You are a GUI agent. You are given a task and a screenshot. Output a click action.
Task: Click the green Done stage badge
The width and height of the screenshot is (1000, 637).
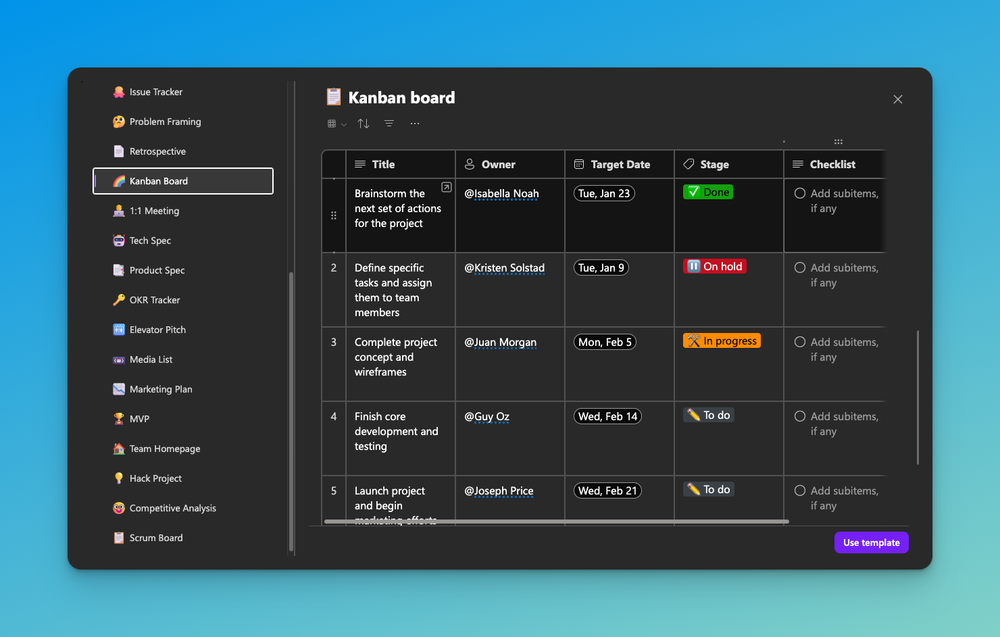click(707, 191)
